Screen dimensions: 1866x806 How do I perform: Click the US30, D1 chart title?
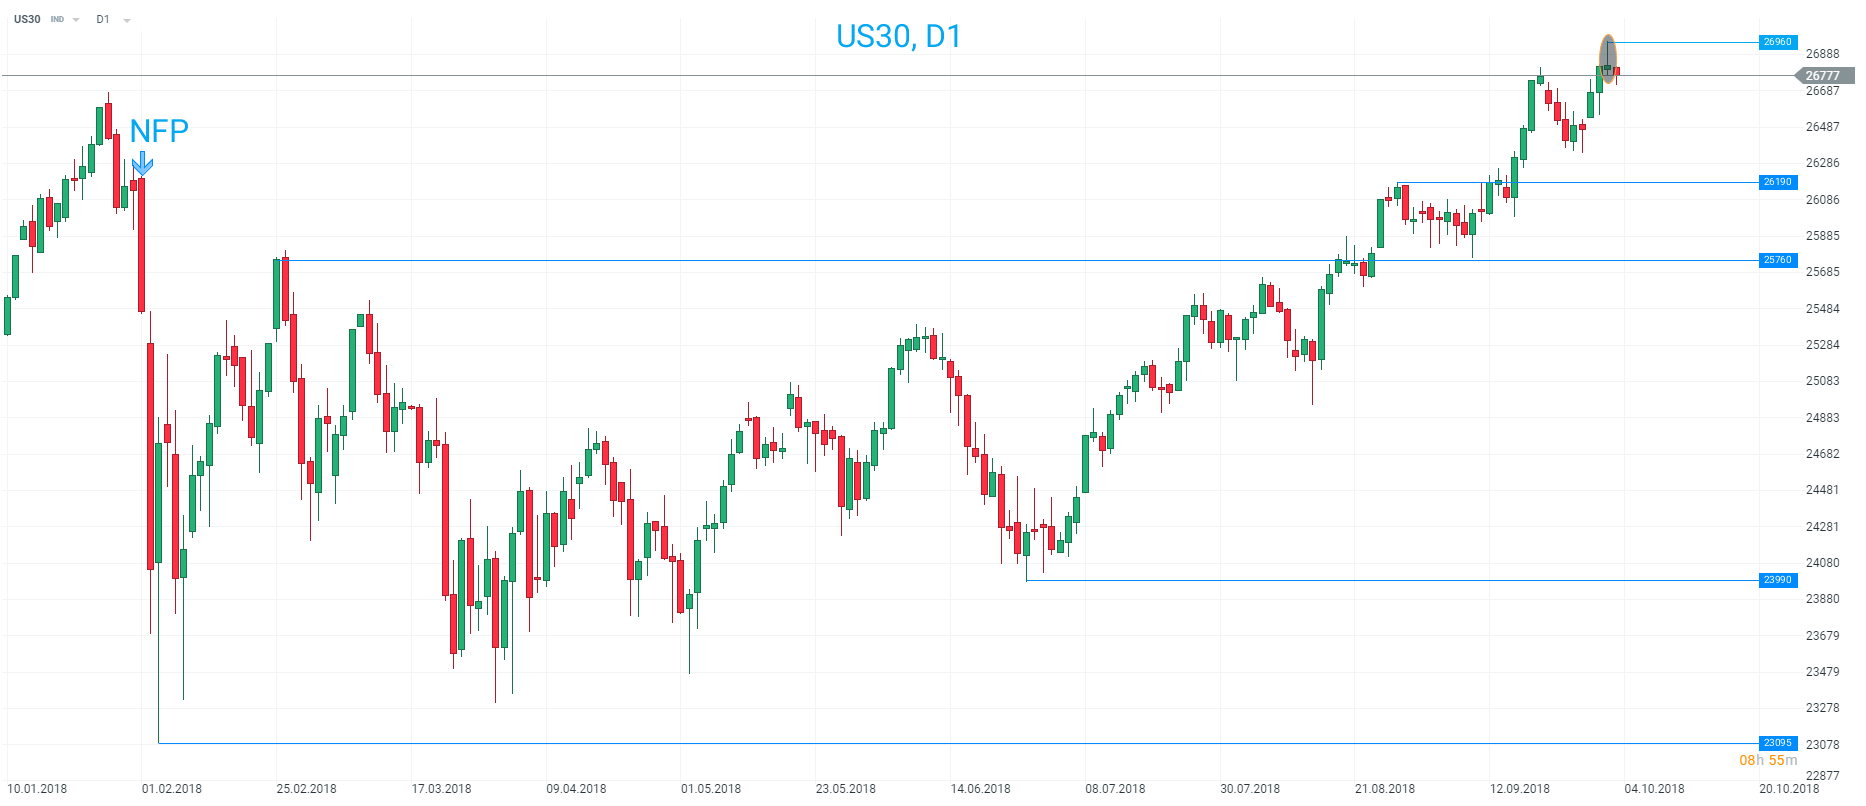898,36
